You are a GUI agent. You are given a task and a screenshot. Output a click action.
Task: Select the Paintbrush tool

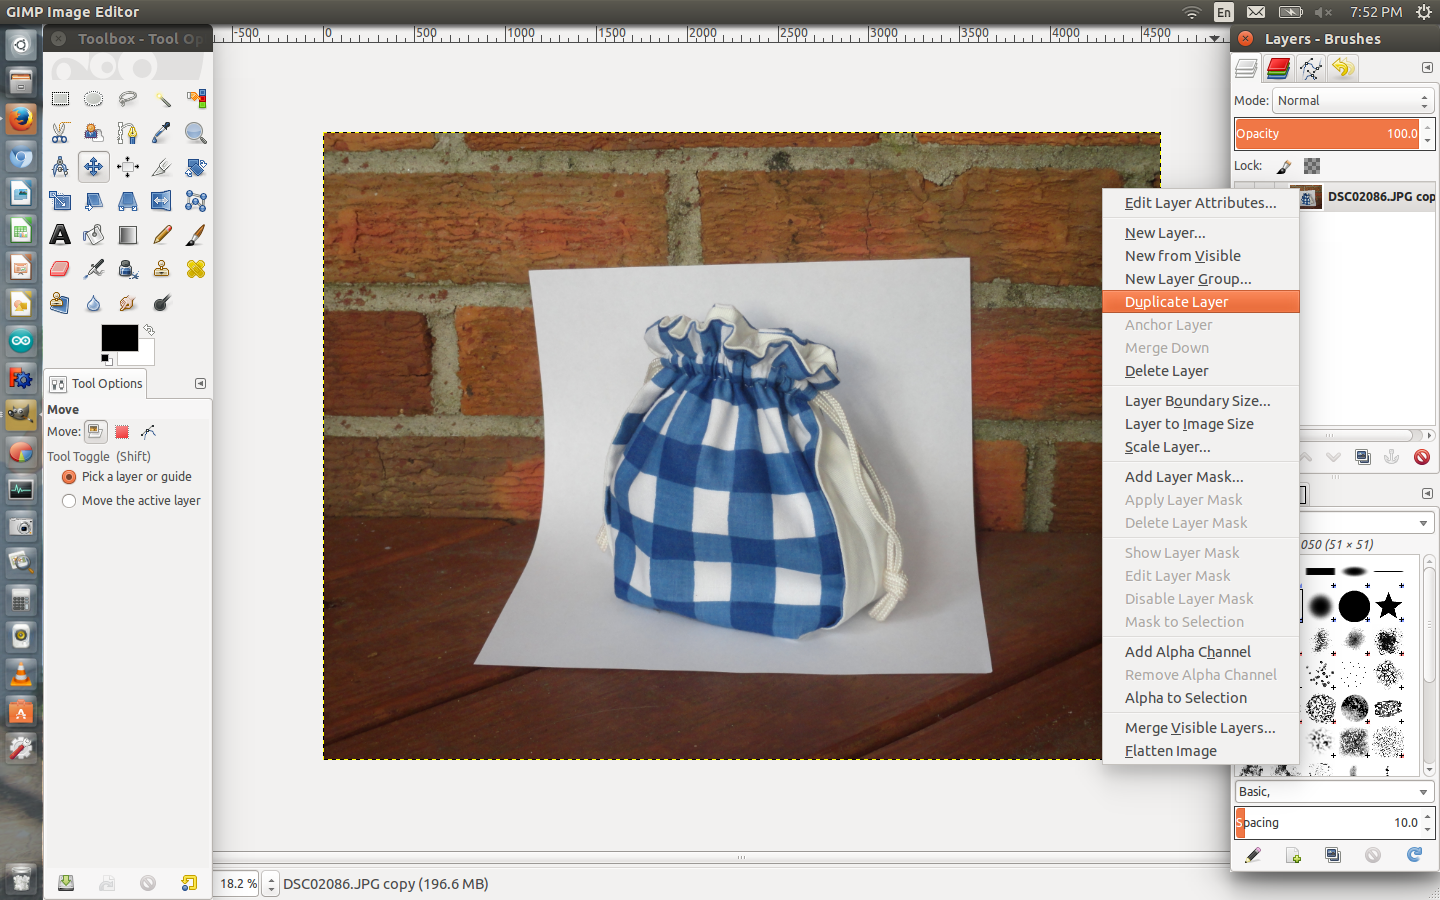pyautogui.click(x=196, y=235)
